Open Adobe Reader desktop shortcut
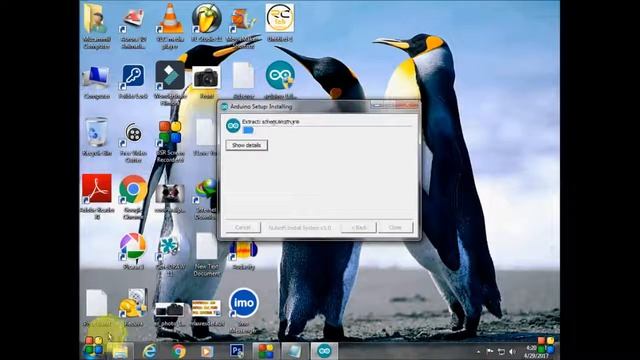 (97, 196)
